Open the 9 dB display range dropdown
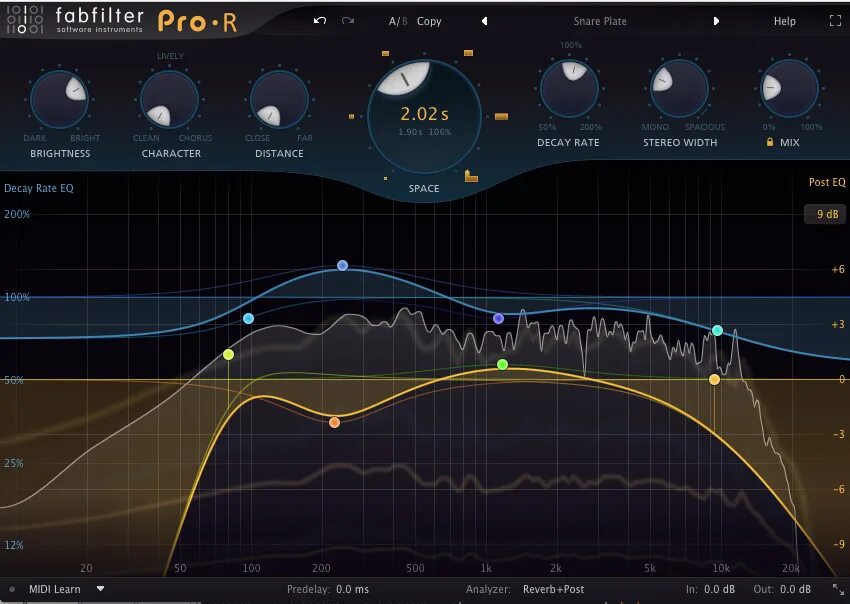Image resolution: width=850 pixels, height=604 pixels. pyautogui.click(x=827, y=214)
